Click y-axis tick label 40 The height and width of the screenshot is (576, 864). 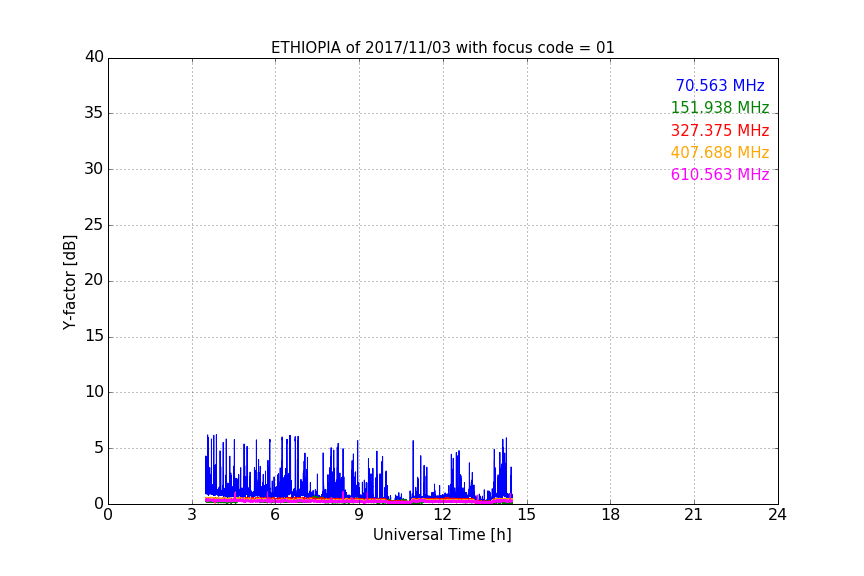[x=94, y=57]
